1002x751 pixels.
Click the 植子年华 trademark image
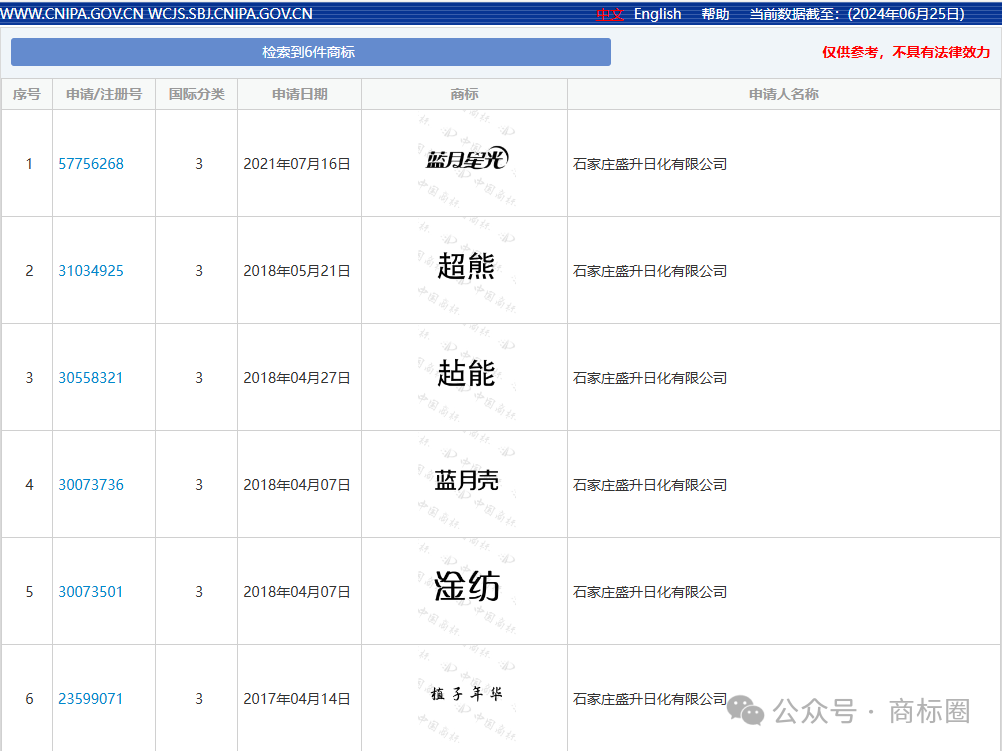(x=466, y=693)
